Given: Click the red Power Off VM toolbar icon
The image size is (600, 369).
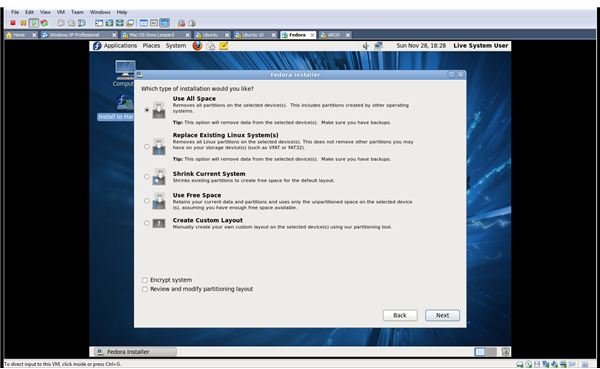Looking at the screenshot, I should pyautogui.click(x=13, y=23).
